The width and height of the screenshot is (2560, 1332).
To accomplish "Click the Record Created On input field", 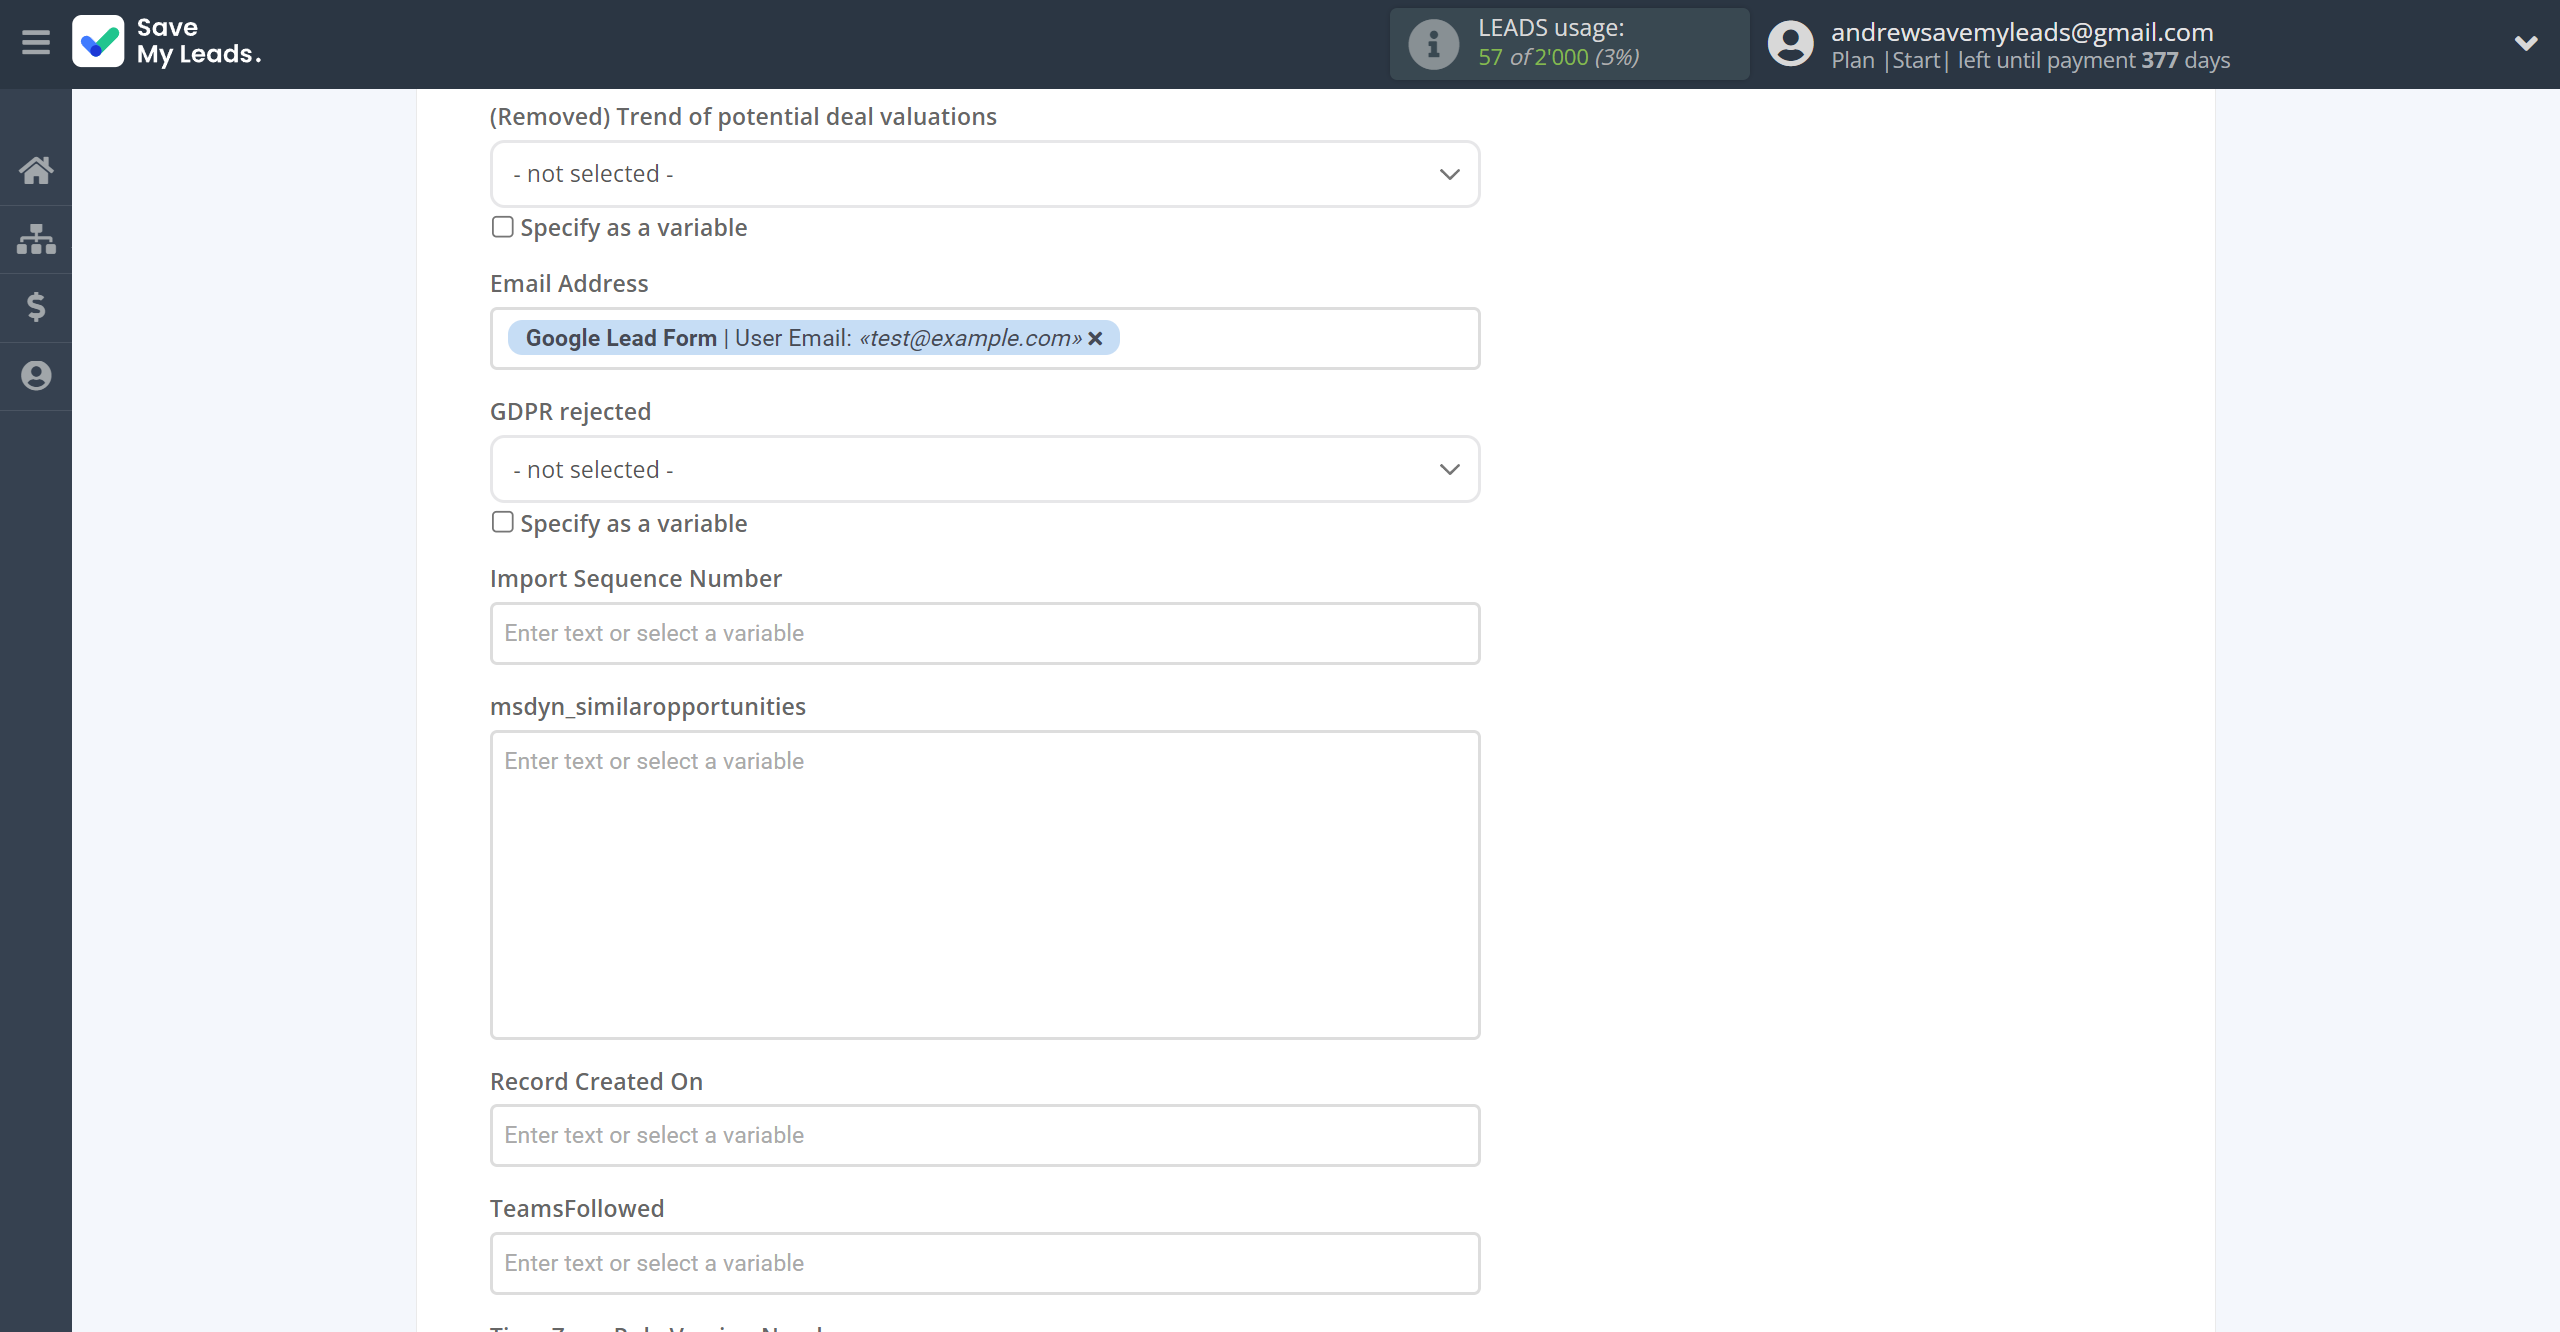I will (x=982, y=1134).
